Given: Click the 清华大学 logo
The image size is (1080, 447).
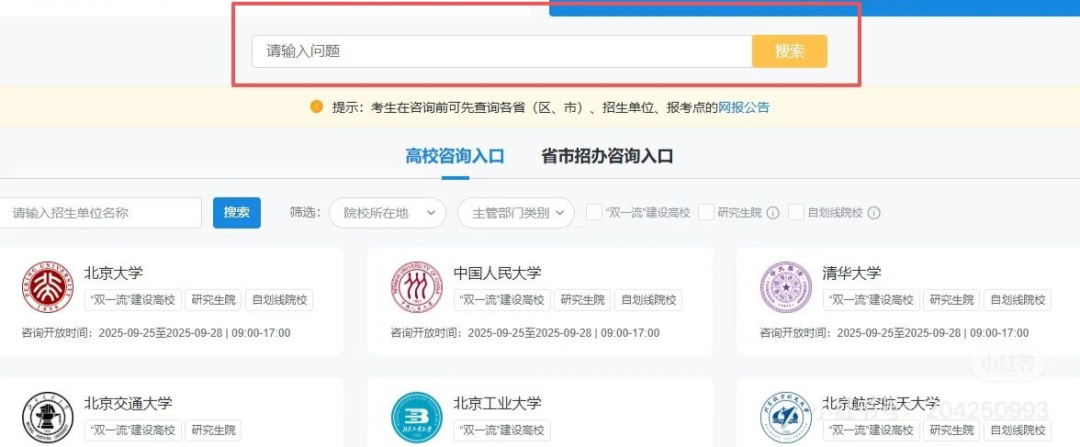Looking at the screenshot, I should point(786,287).
